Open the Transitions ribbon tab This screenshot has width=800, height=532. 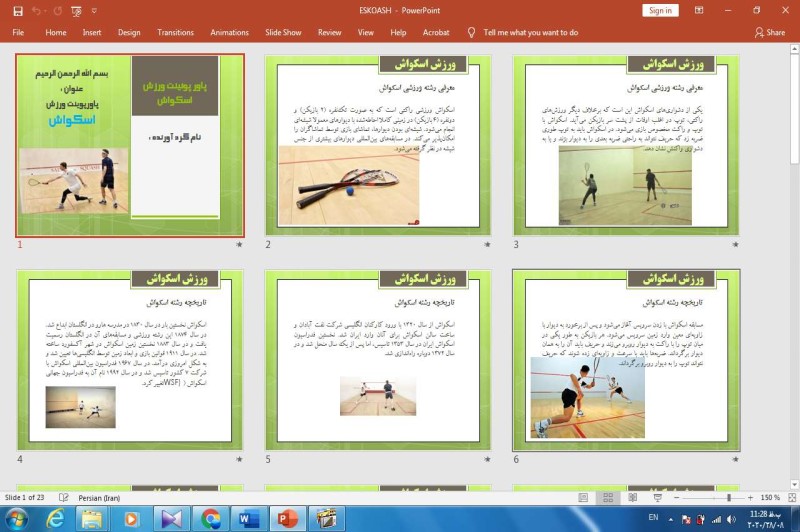click(175, 32)
